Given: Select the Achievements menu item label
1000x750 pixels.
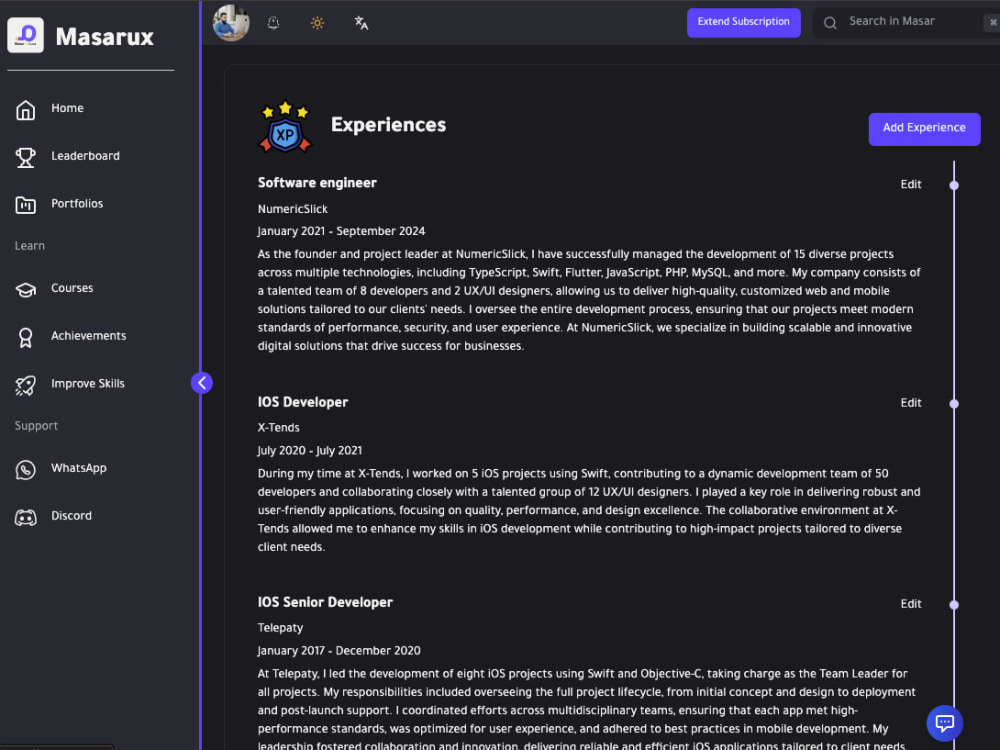Looking at the screenshot, I should [89, 336].
